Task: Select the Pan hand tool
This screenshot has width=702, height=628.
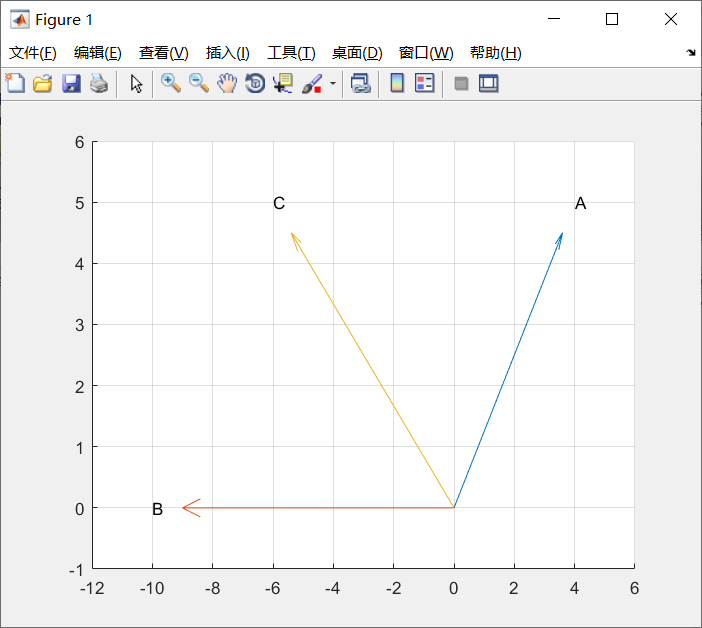Action: pos(227,84)
